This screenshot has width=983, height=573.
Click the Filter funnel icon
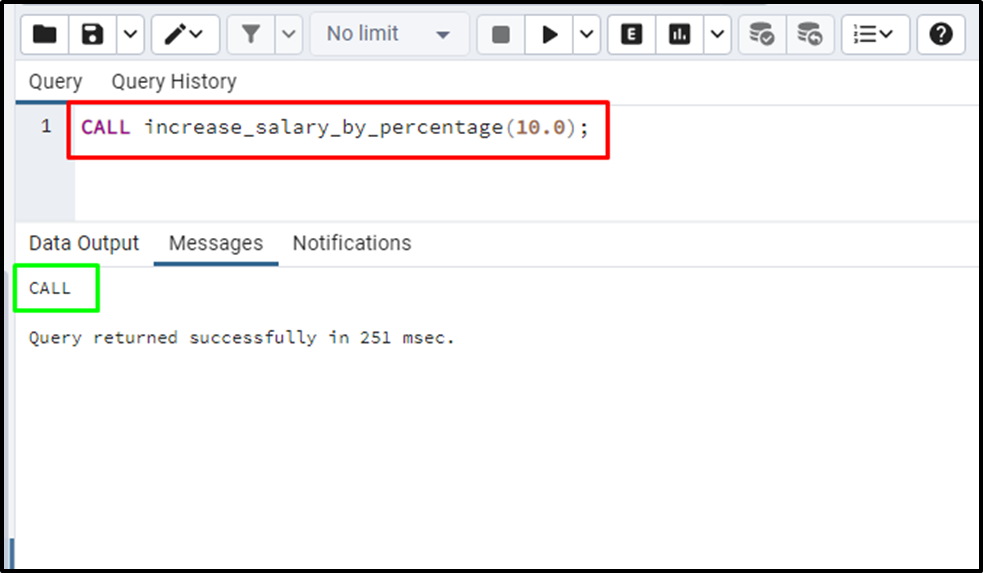tap(250, 34)
